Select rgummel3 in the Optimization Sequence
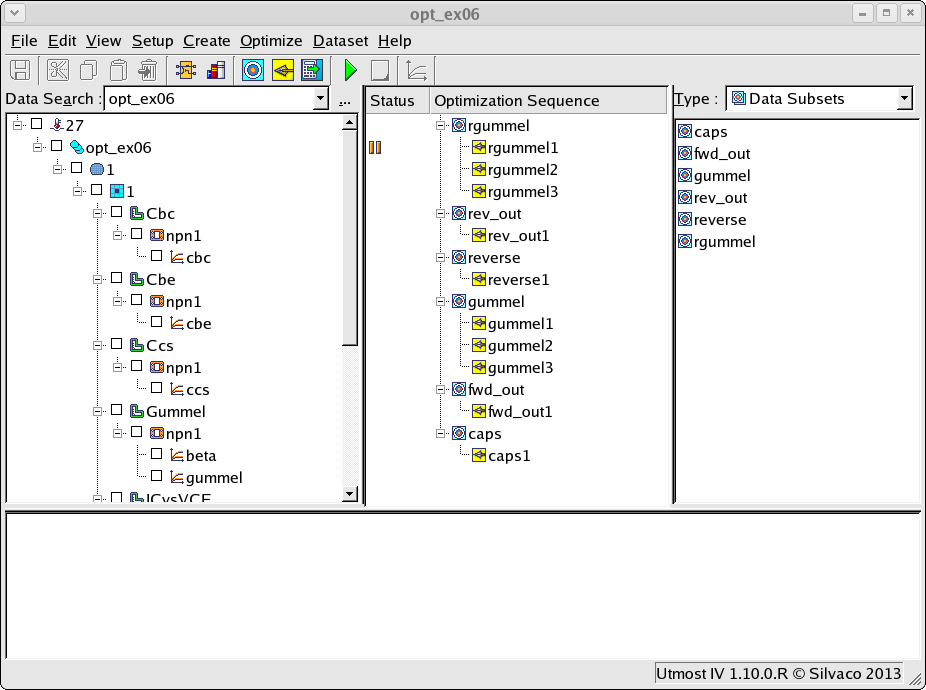Viewport: 926px width, 690px height. coord(523,191)
